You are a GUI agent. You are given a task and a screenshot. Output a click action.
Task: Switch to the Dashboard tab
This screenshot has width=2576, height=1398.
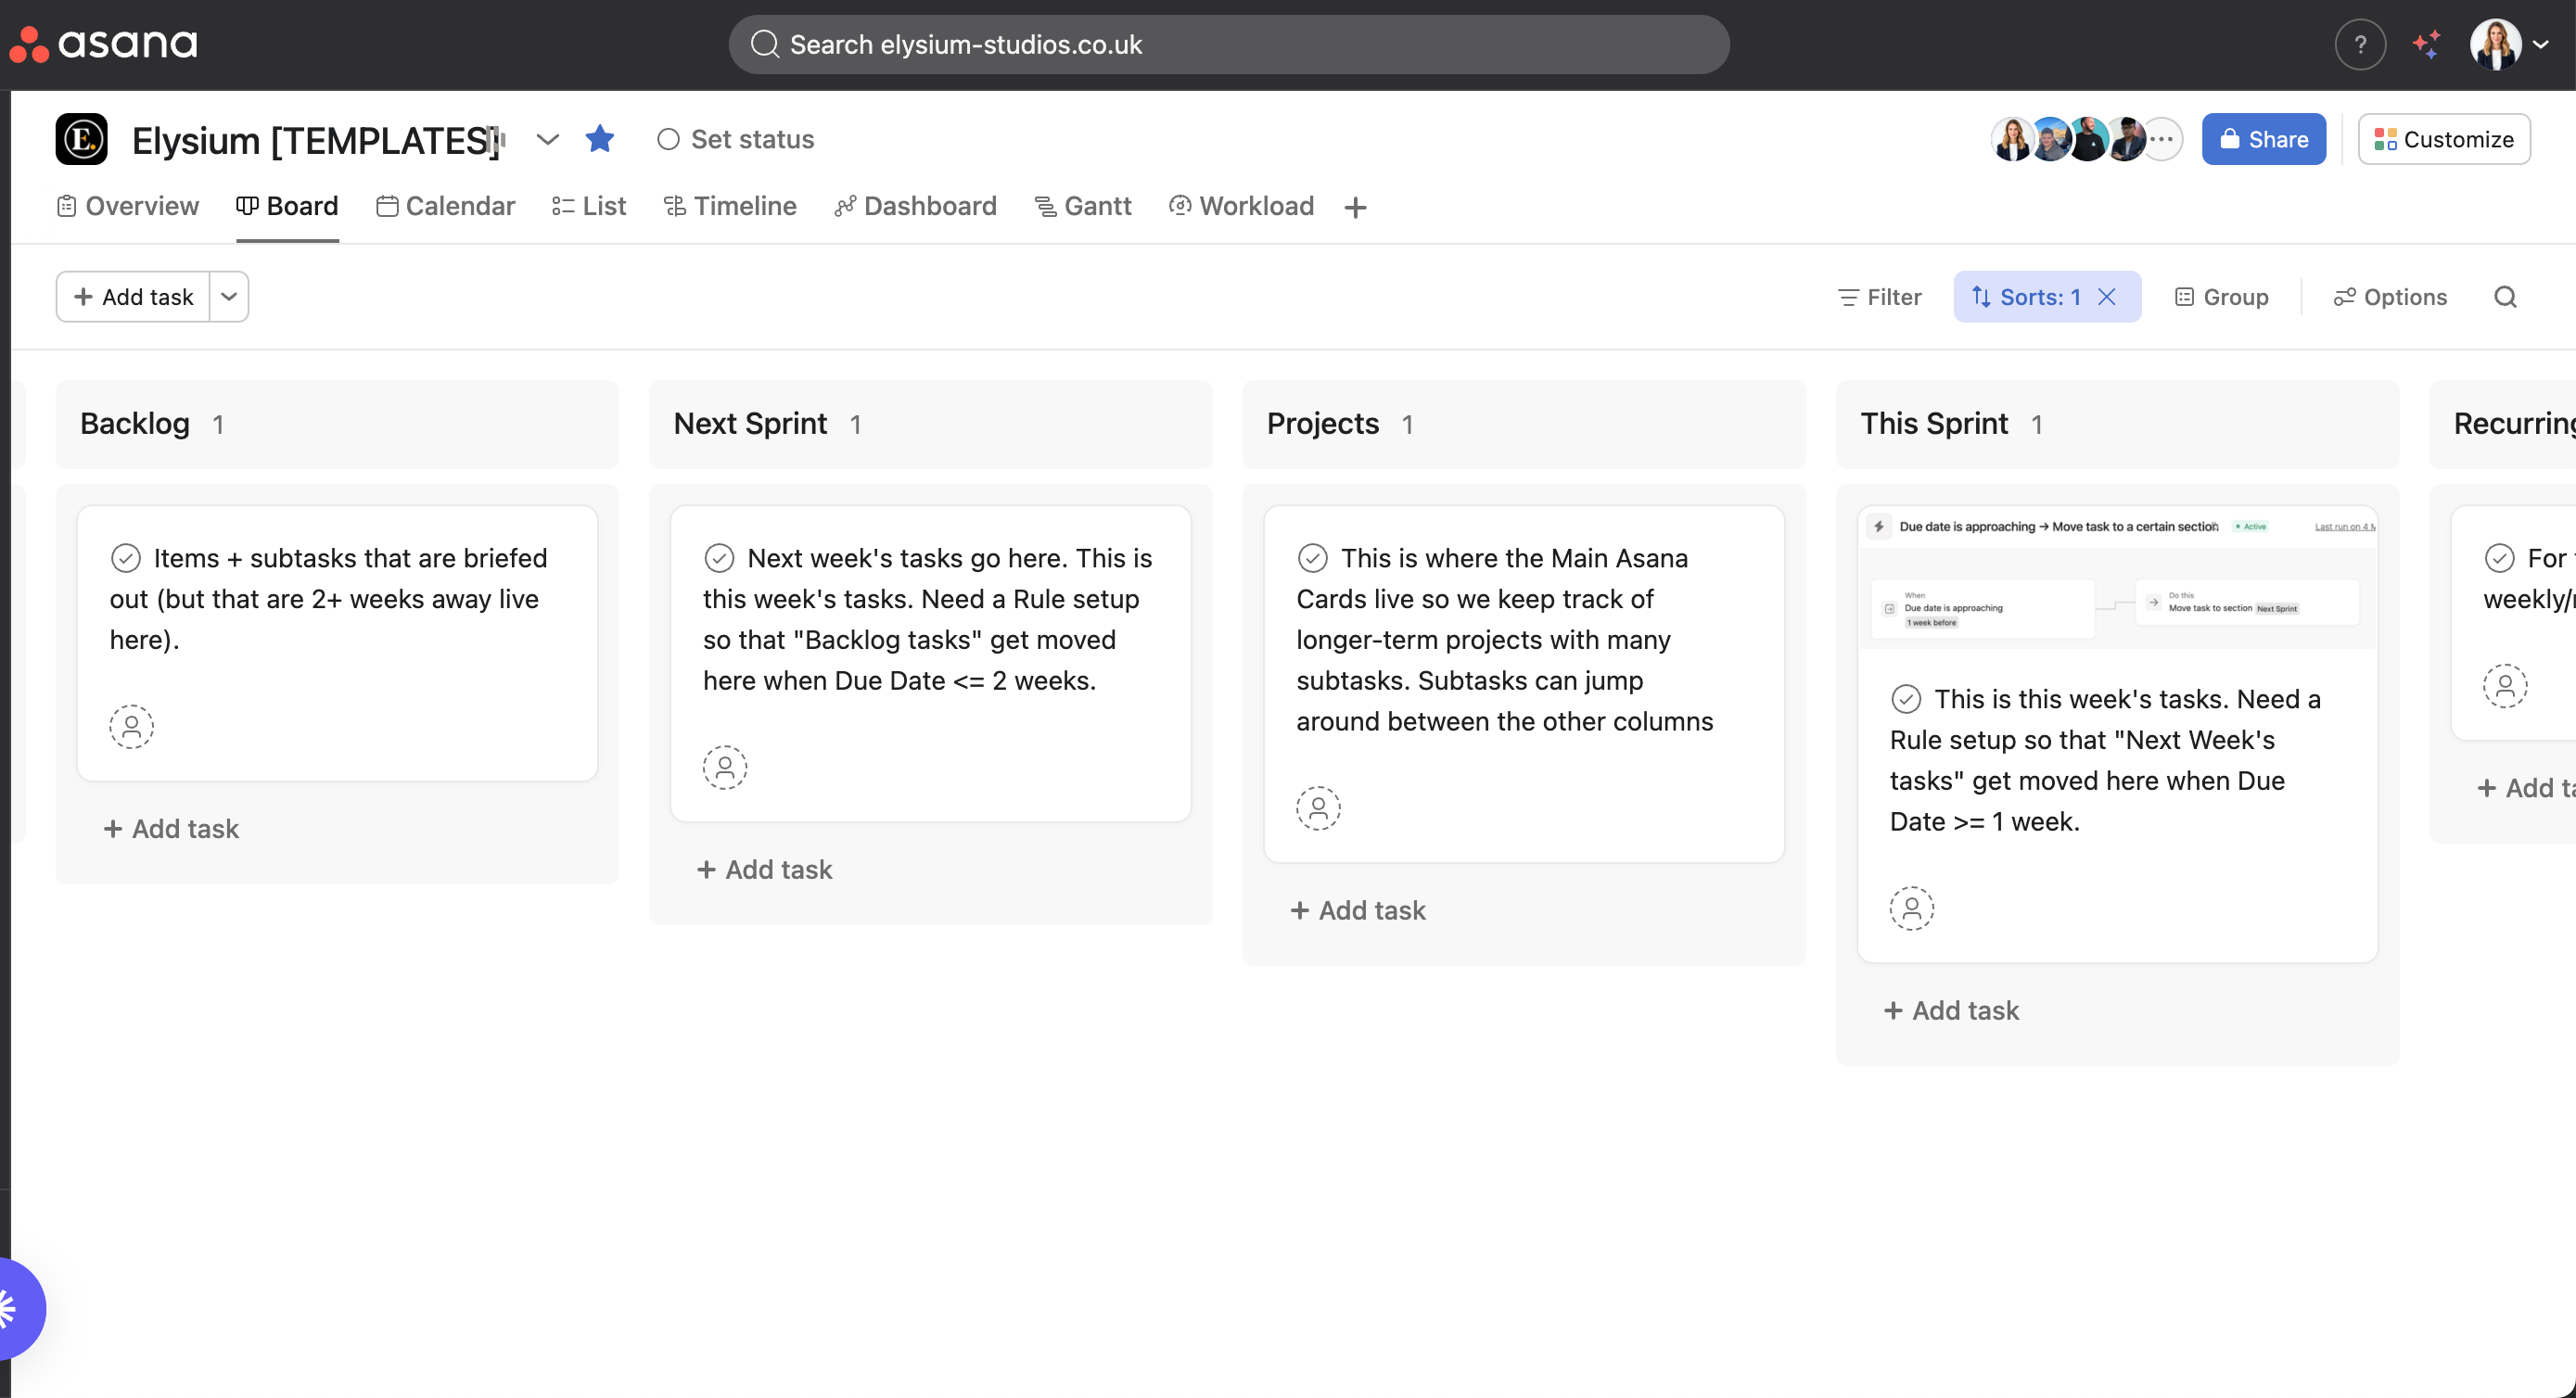coord(916,206)
